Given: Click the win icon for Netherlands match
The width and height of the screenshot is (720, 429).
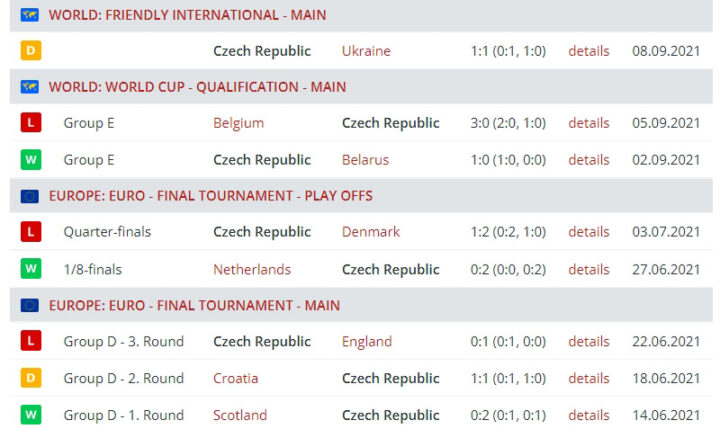Looking at the screenshot, I should click(30, 269).
